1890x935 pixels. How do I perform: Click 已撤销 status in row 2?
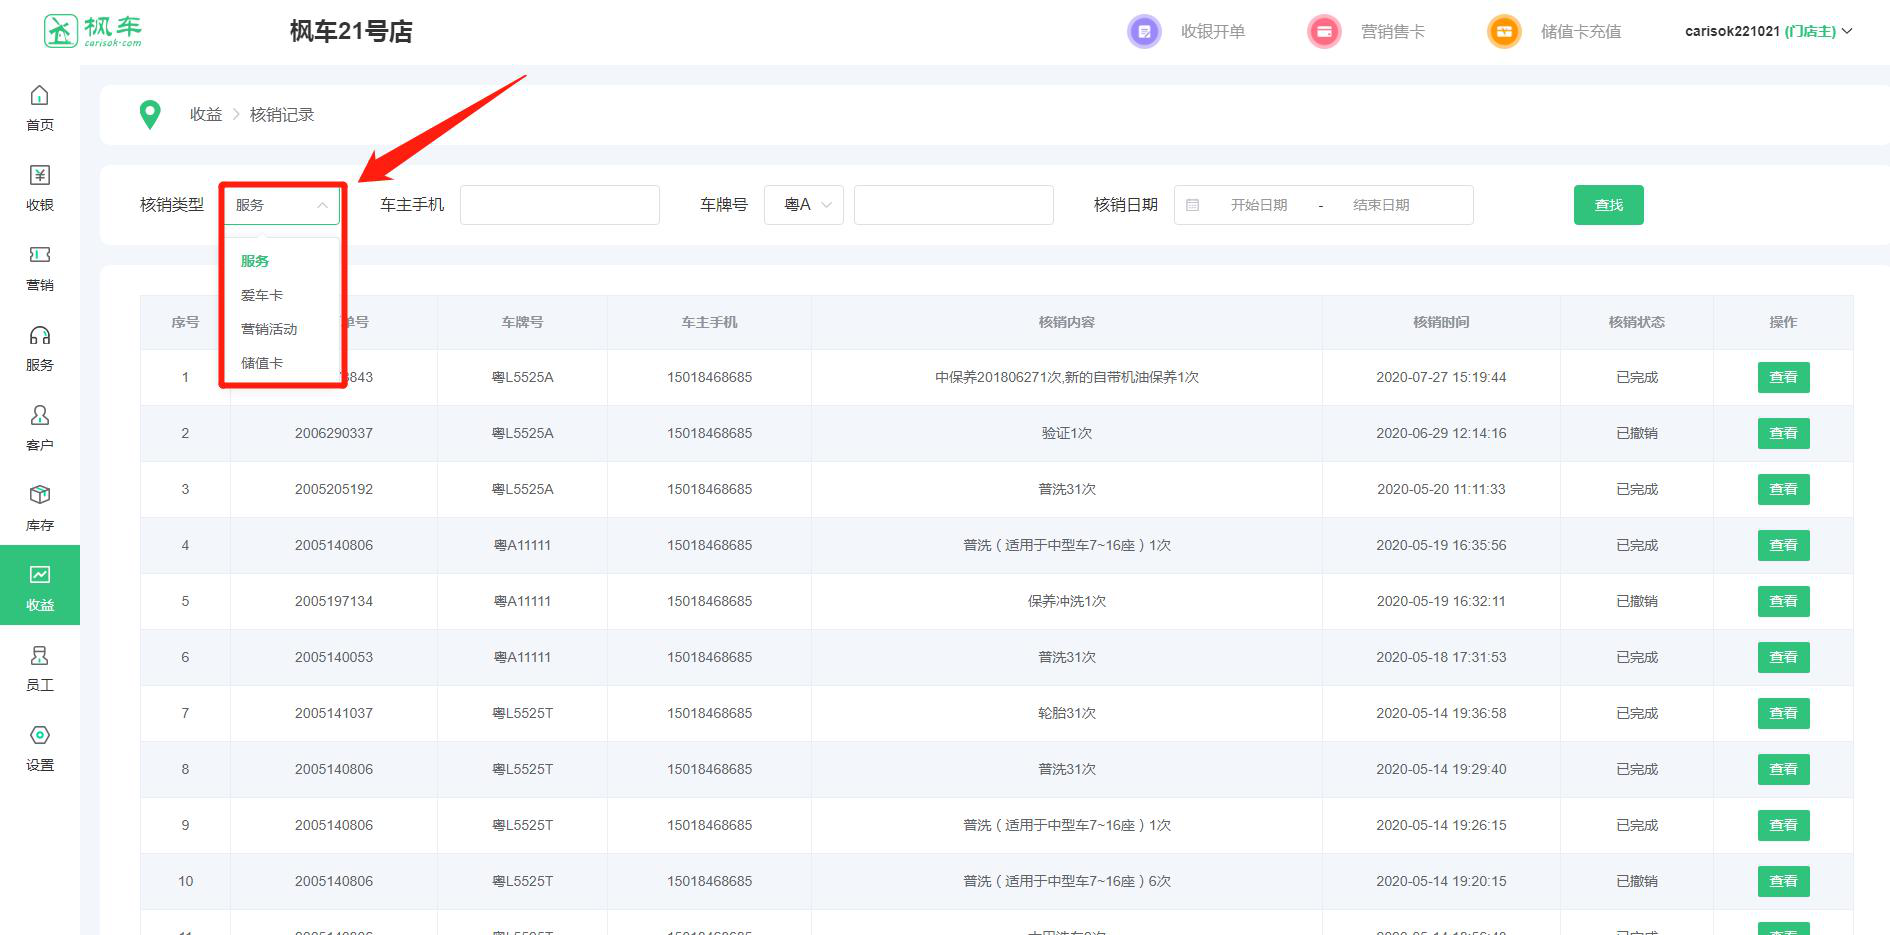coord(1637,433)
